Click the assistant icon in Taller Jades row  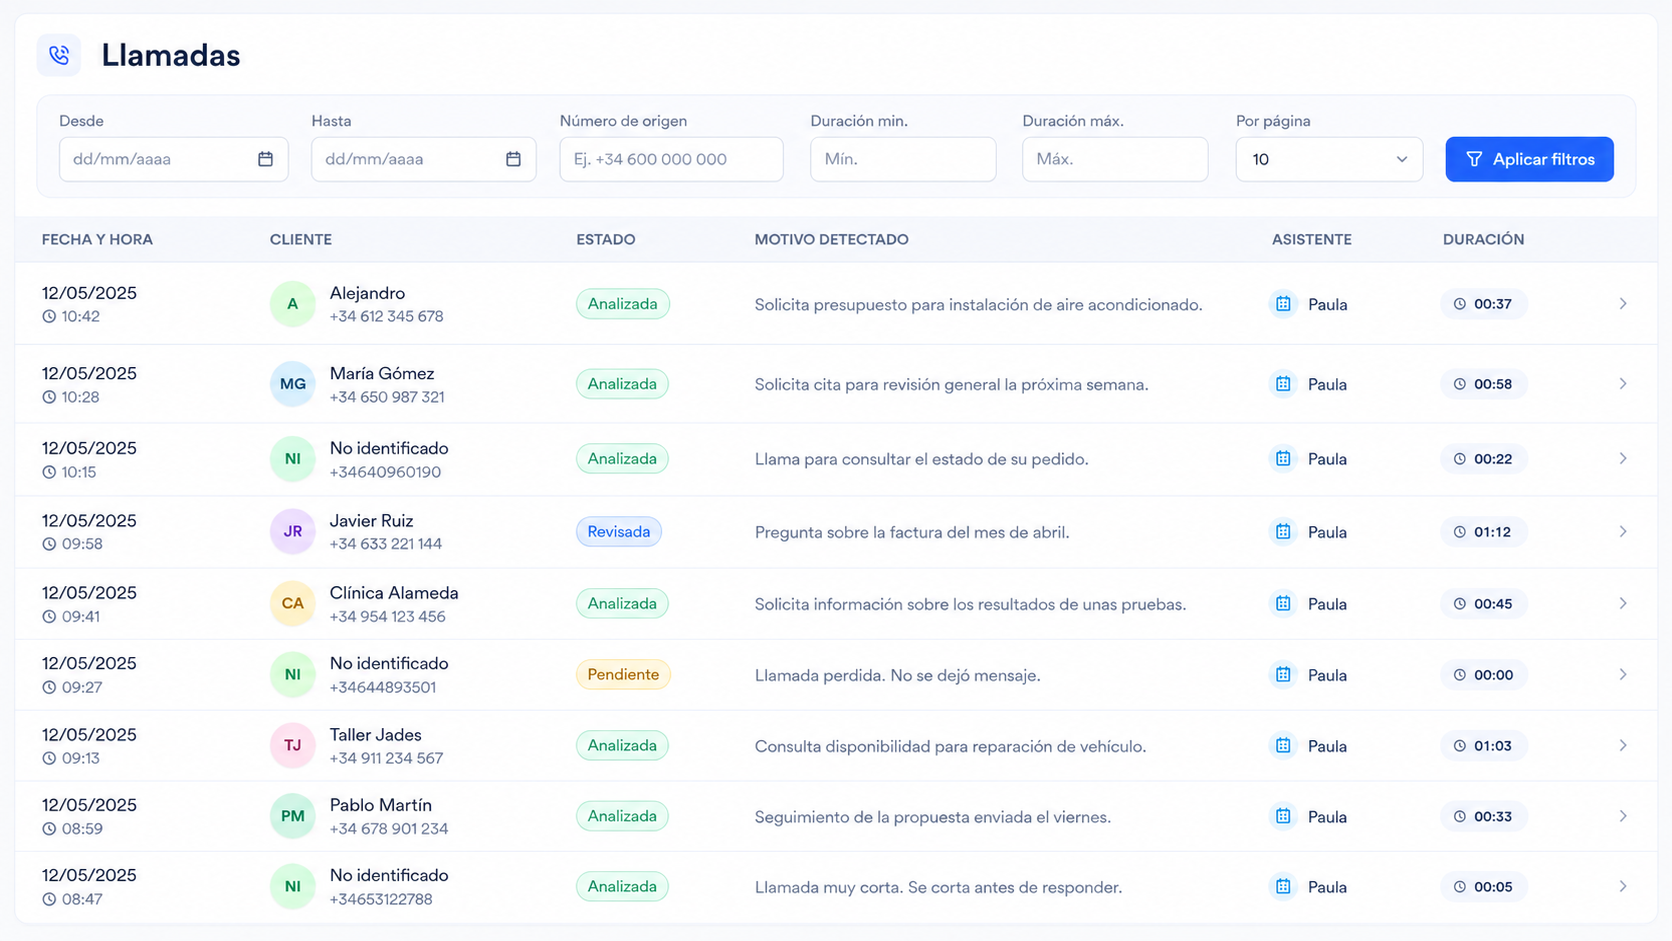[x=1283, y=746]
